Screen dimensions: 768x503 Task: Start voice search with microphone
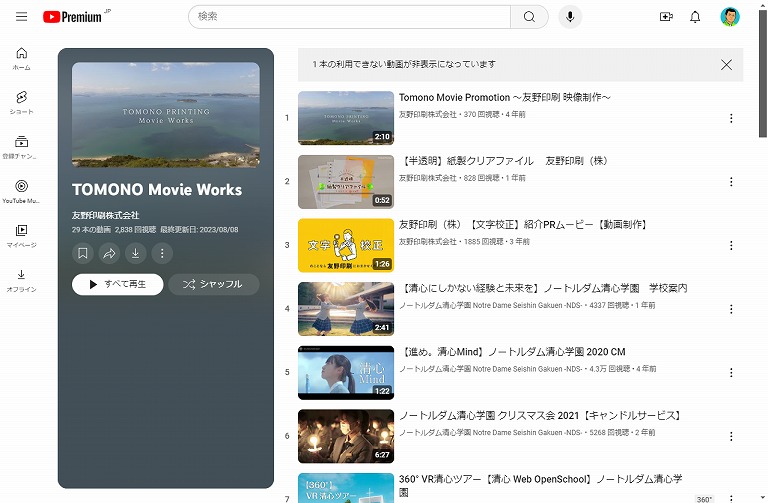570,17
